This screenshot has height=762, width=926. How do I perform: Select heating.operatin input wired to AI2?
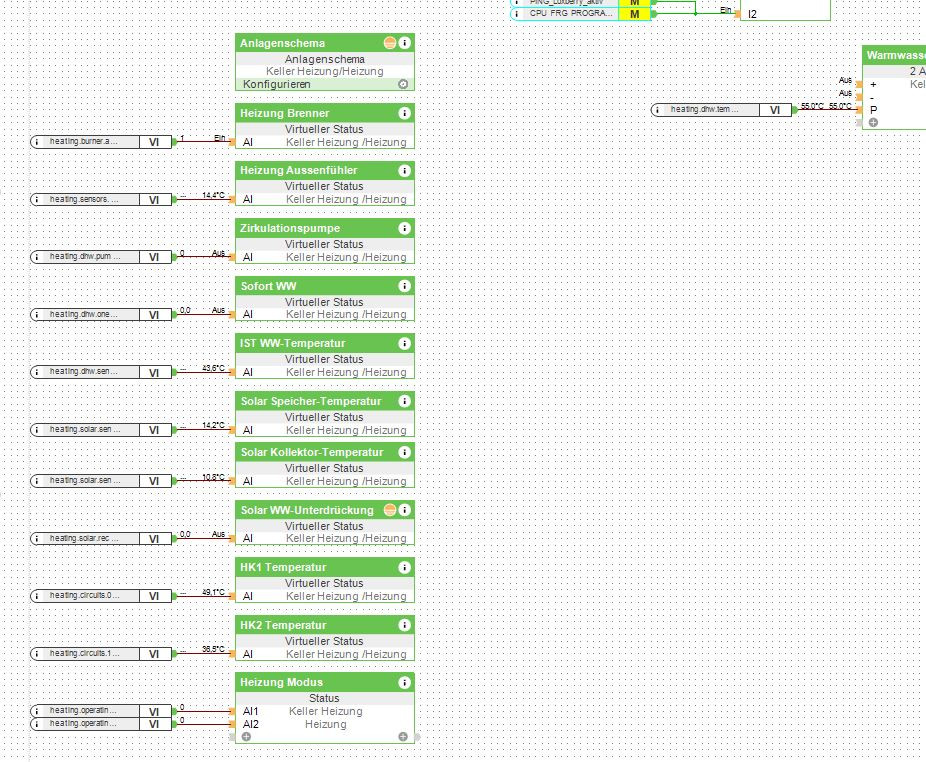point(83,724)
